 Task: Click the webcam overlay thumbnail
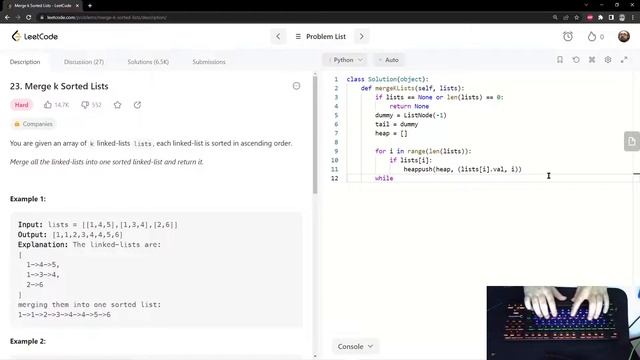pyautogui.click(x=563, y=323)
